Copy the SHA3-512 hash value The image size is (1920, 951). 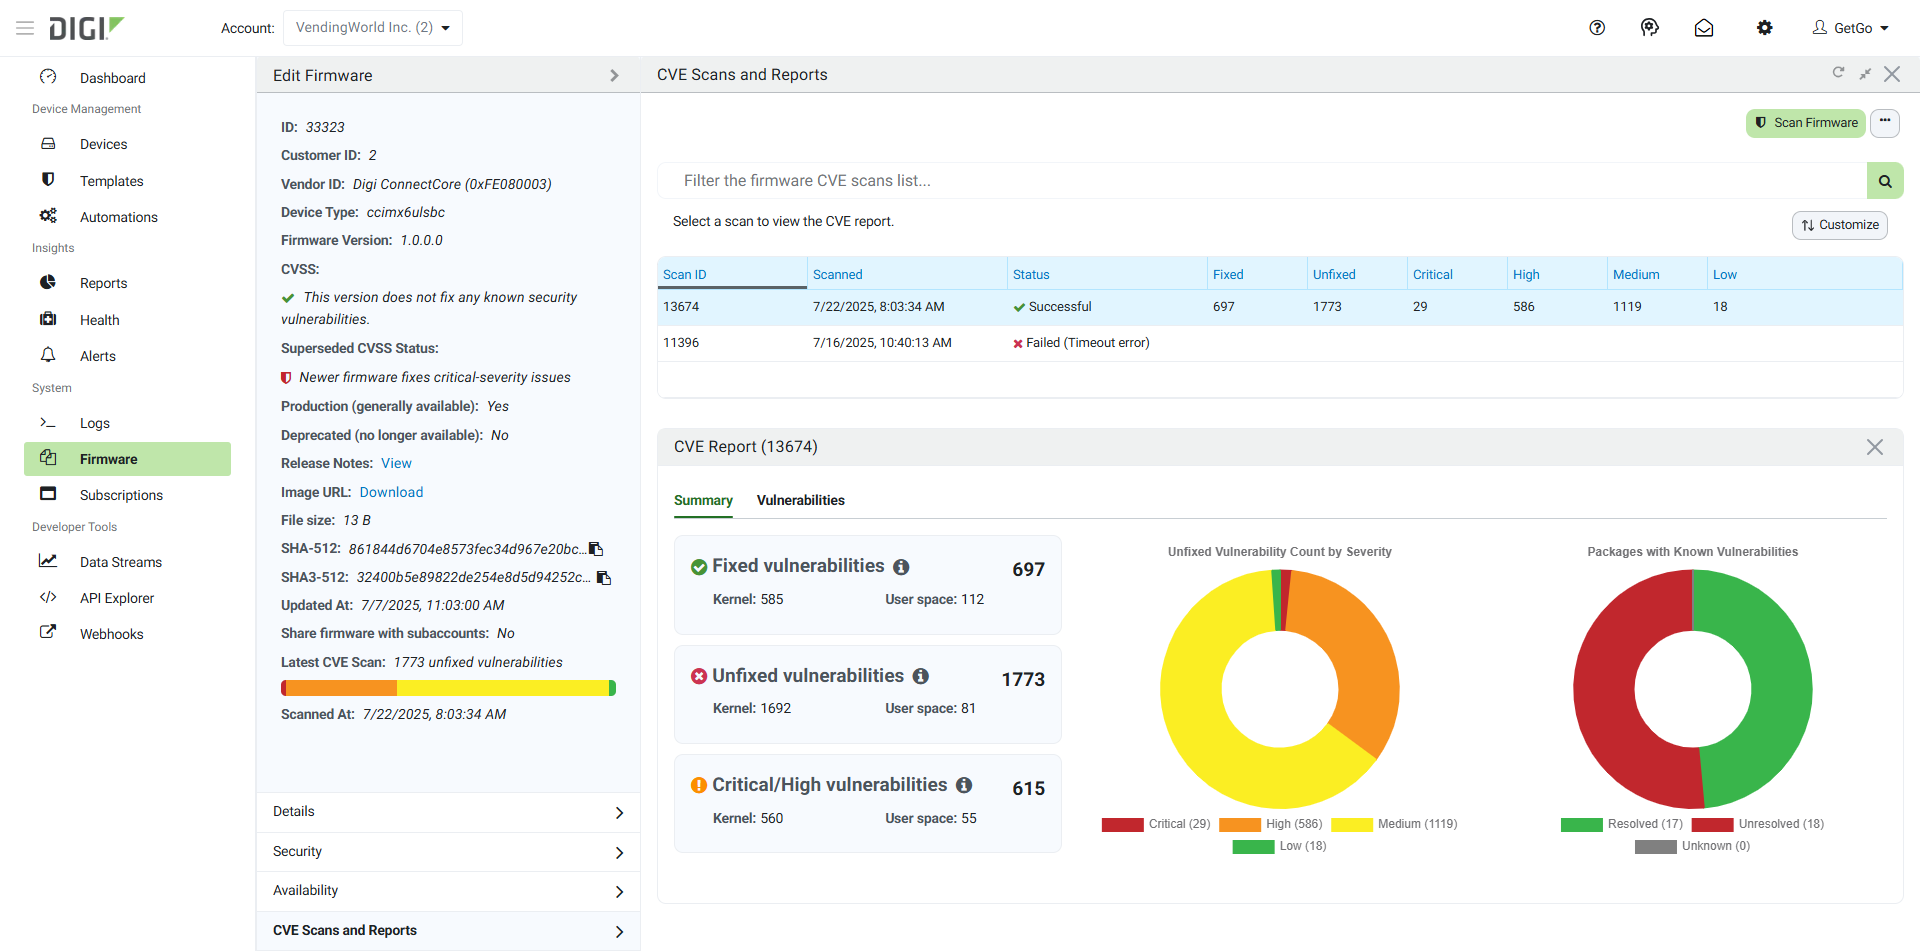[604, 578]
